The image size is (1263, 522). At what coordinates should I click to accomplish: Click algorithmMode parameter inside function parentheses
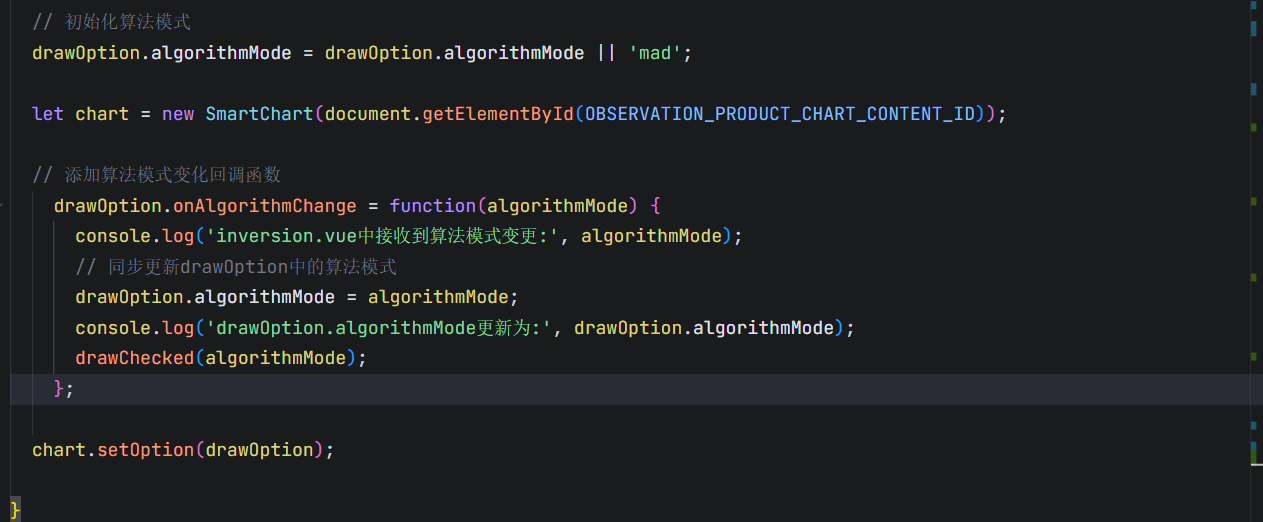pos(558,206)
